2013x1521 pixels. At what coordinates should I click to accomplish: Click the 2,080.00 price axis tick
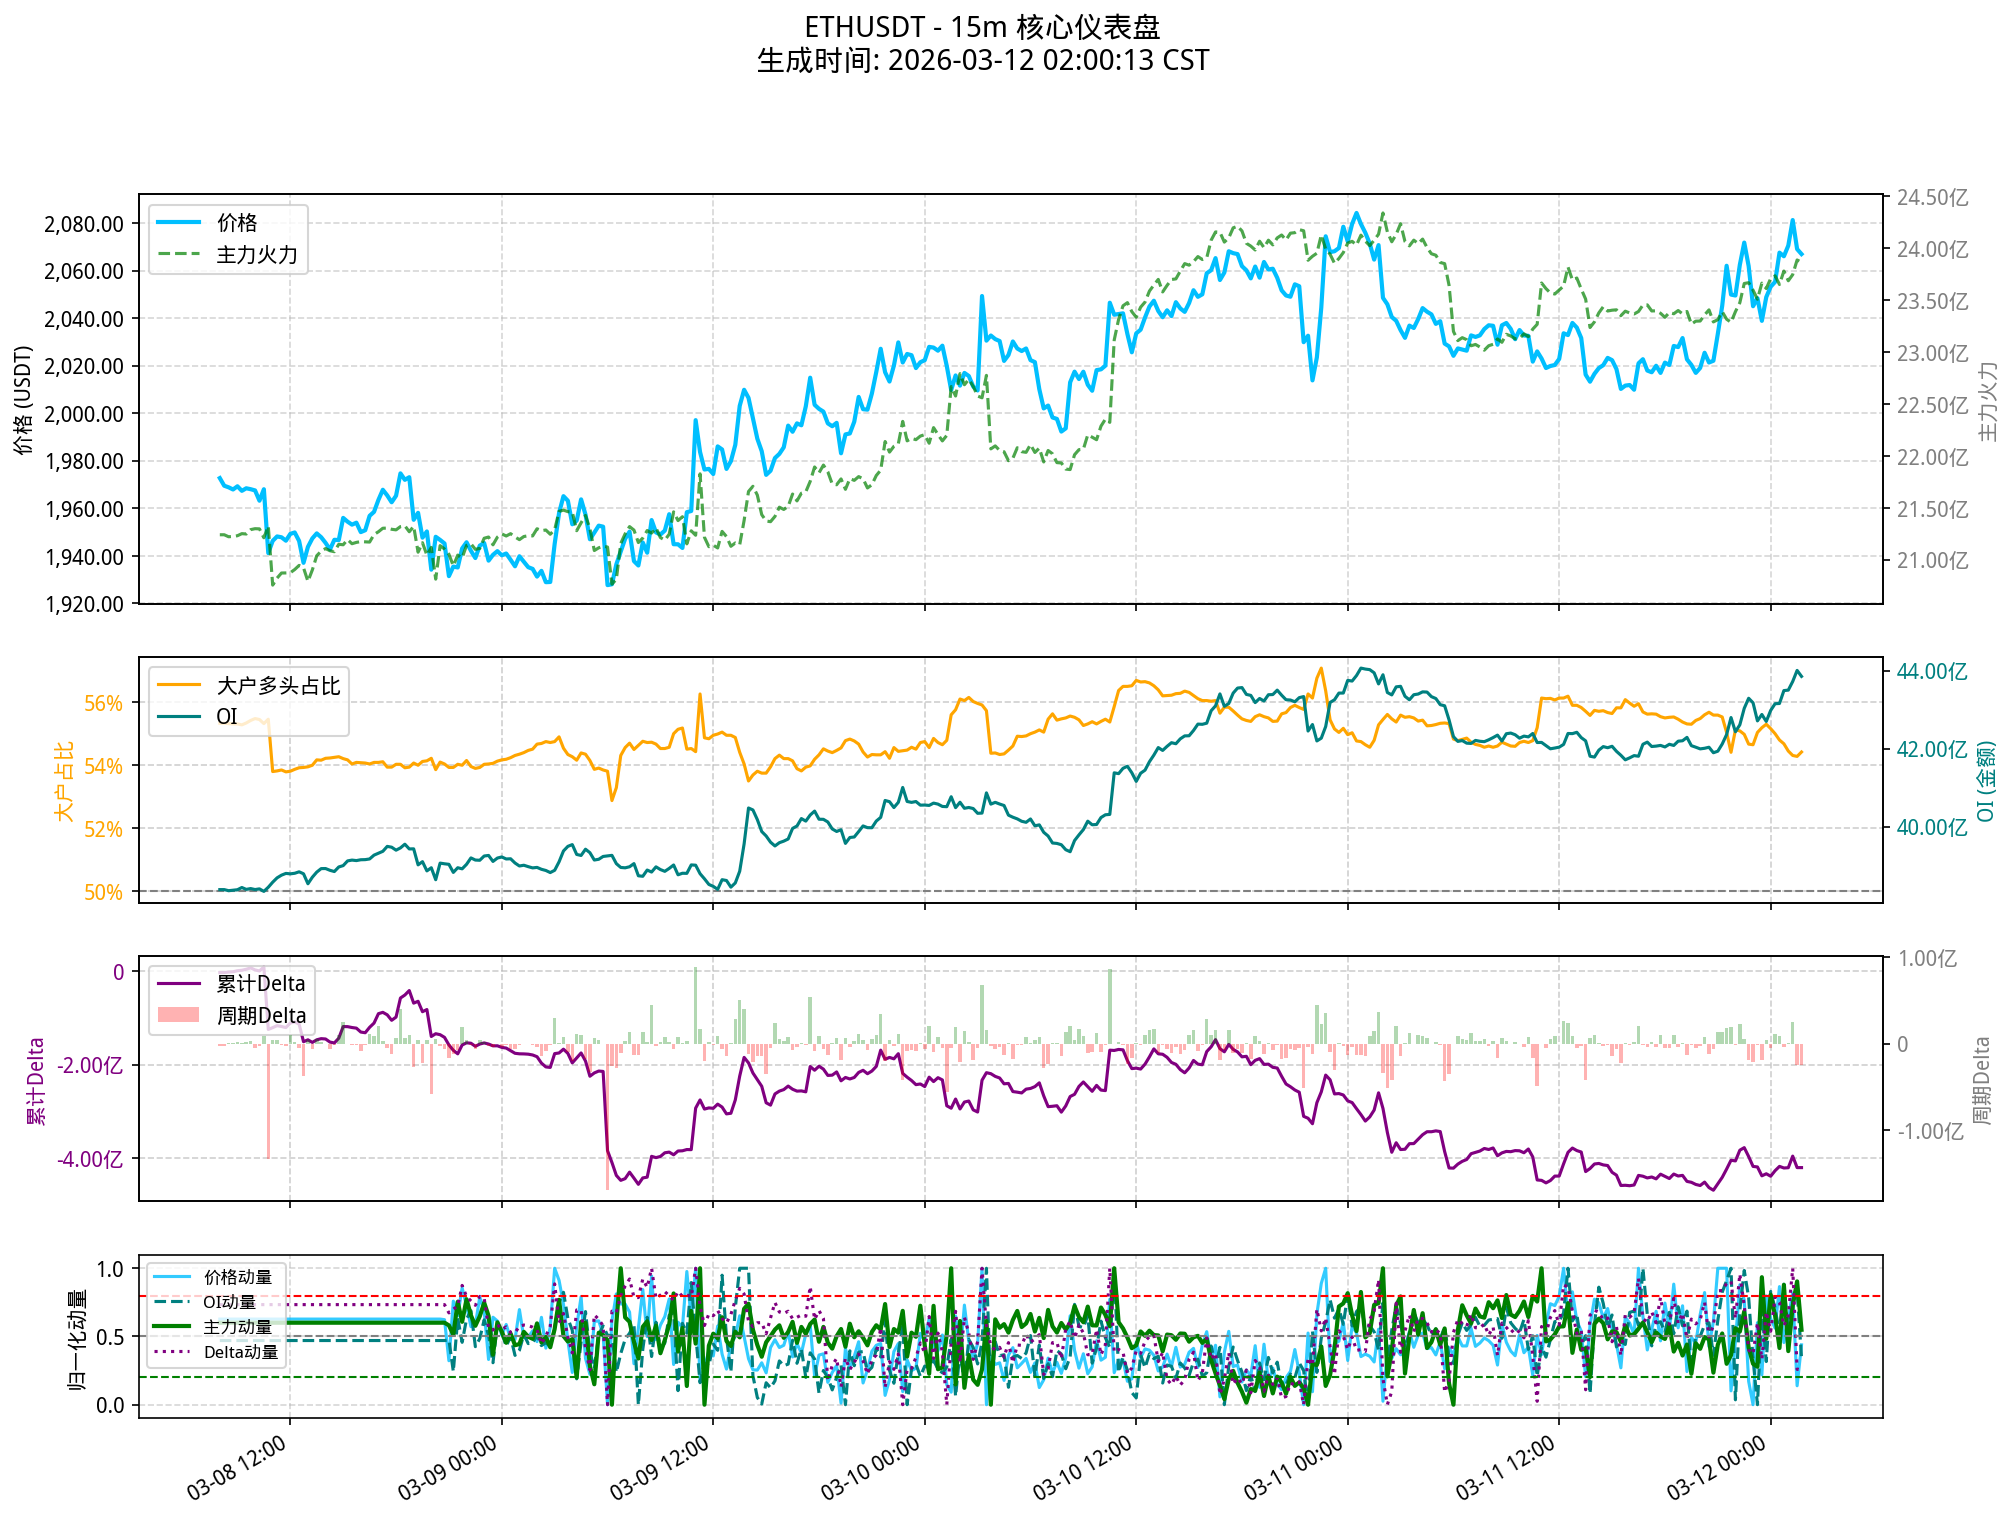click(x=84, y=224)
